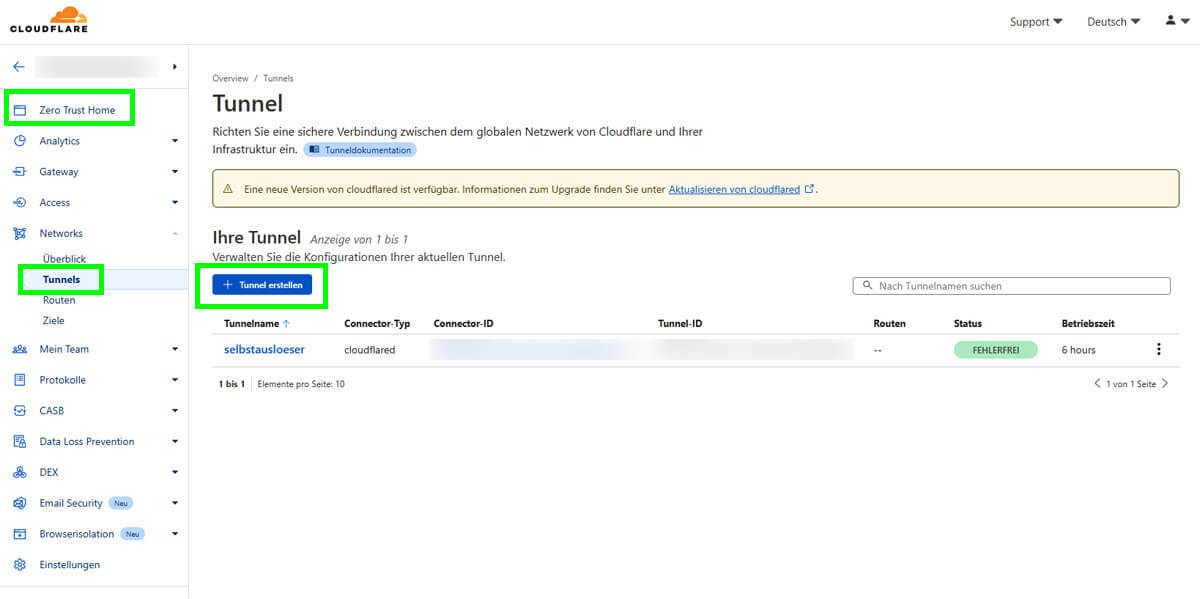Open Zero Trust Home
This screenshot has width=1200, height=599.
coord(77,110)
